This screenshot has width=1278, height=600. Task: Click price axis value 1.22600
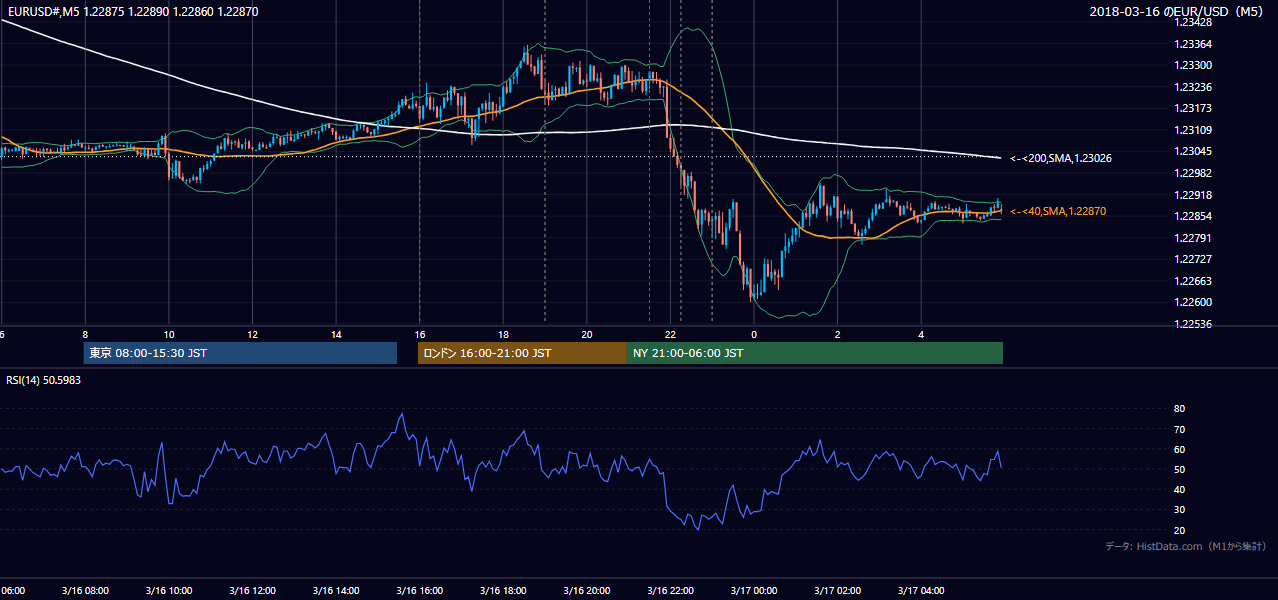[x=1194, y=302]
